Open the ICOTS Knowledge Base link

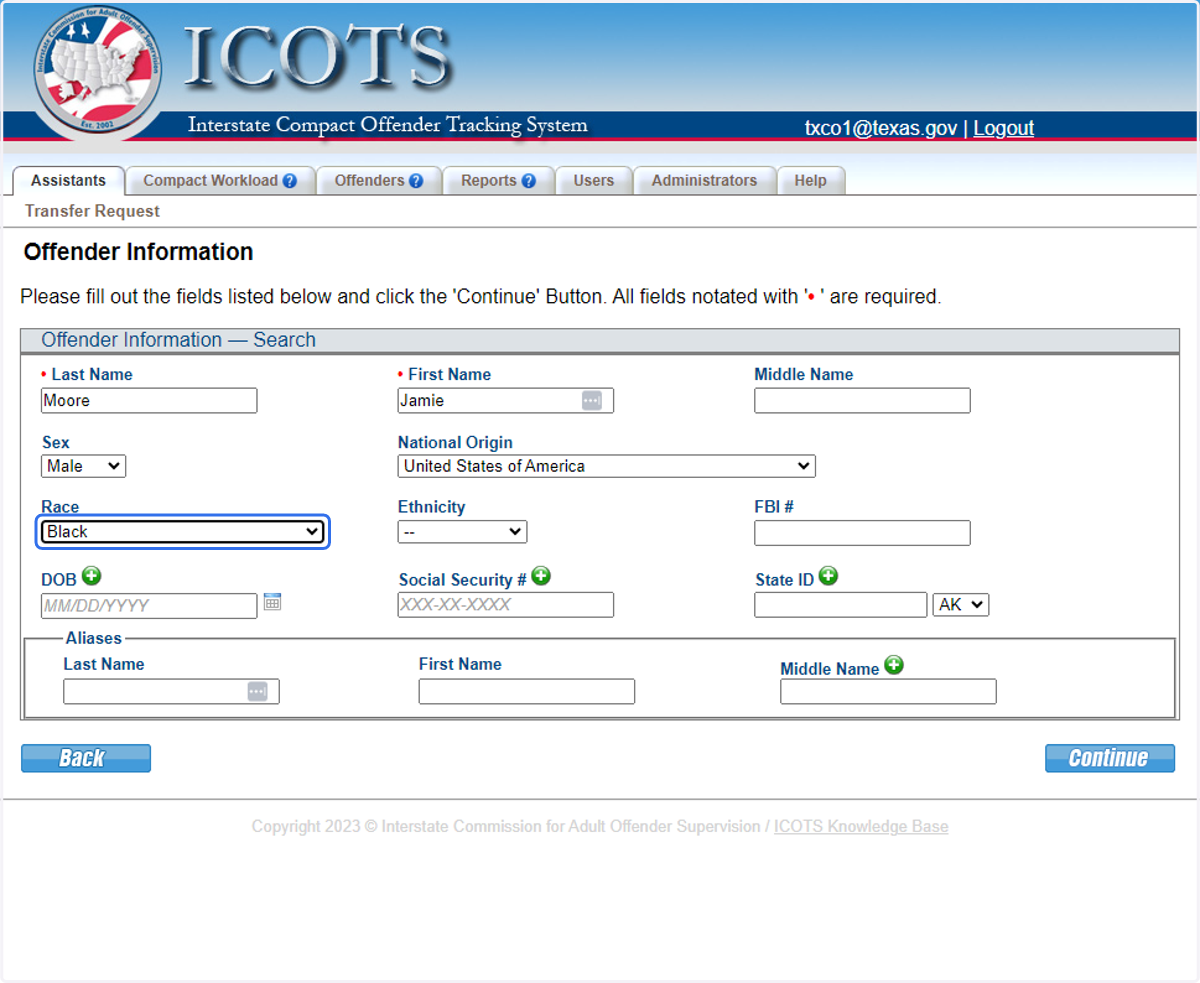(x=861, y=827)
